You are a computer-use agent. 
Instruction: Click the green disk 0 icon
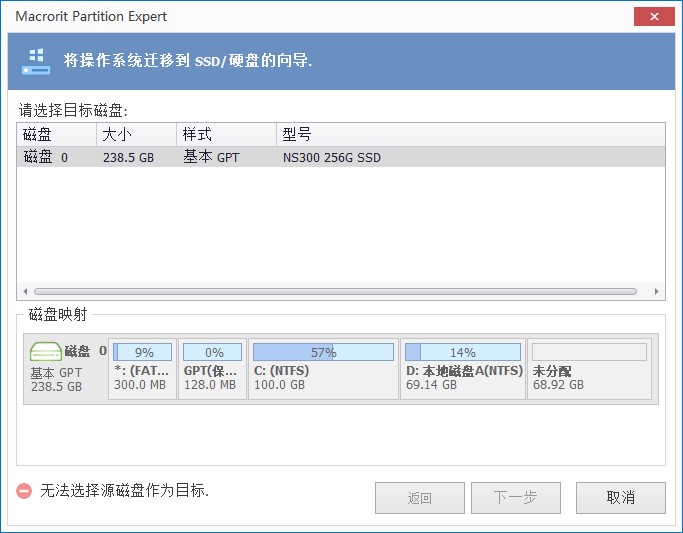(x=45, y=352)
